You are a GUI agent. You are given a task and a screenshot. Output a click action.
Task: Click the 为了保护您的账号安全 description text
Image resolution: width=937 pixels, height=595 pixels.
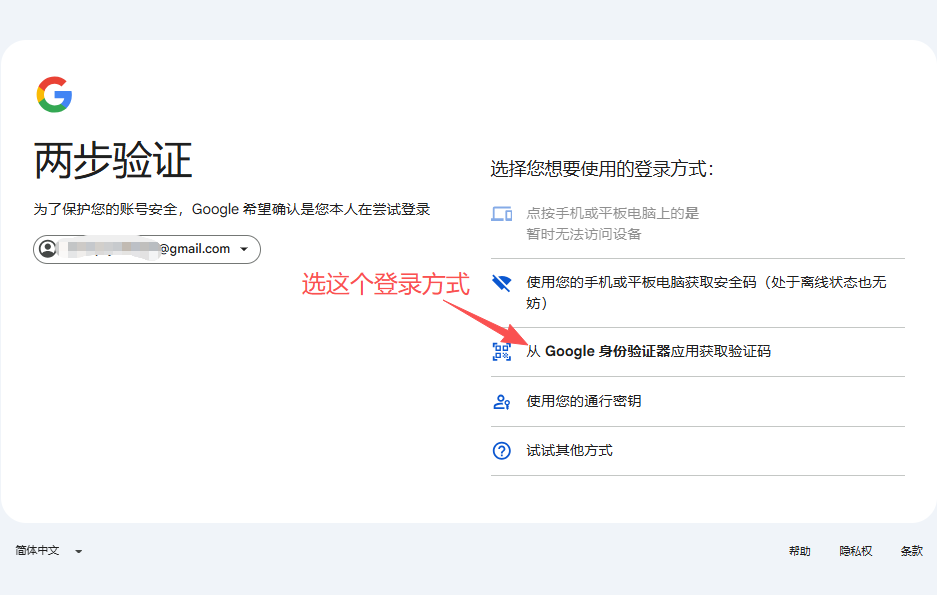point(232,210)
